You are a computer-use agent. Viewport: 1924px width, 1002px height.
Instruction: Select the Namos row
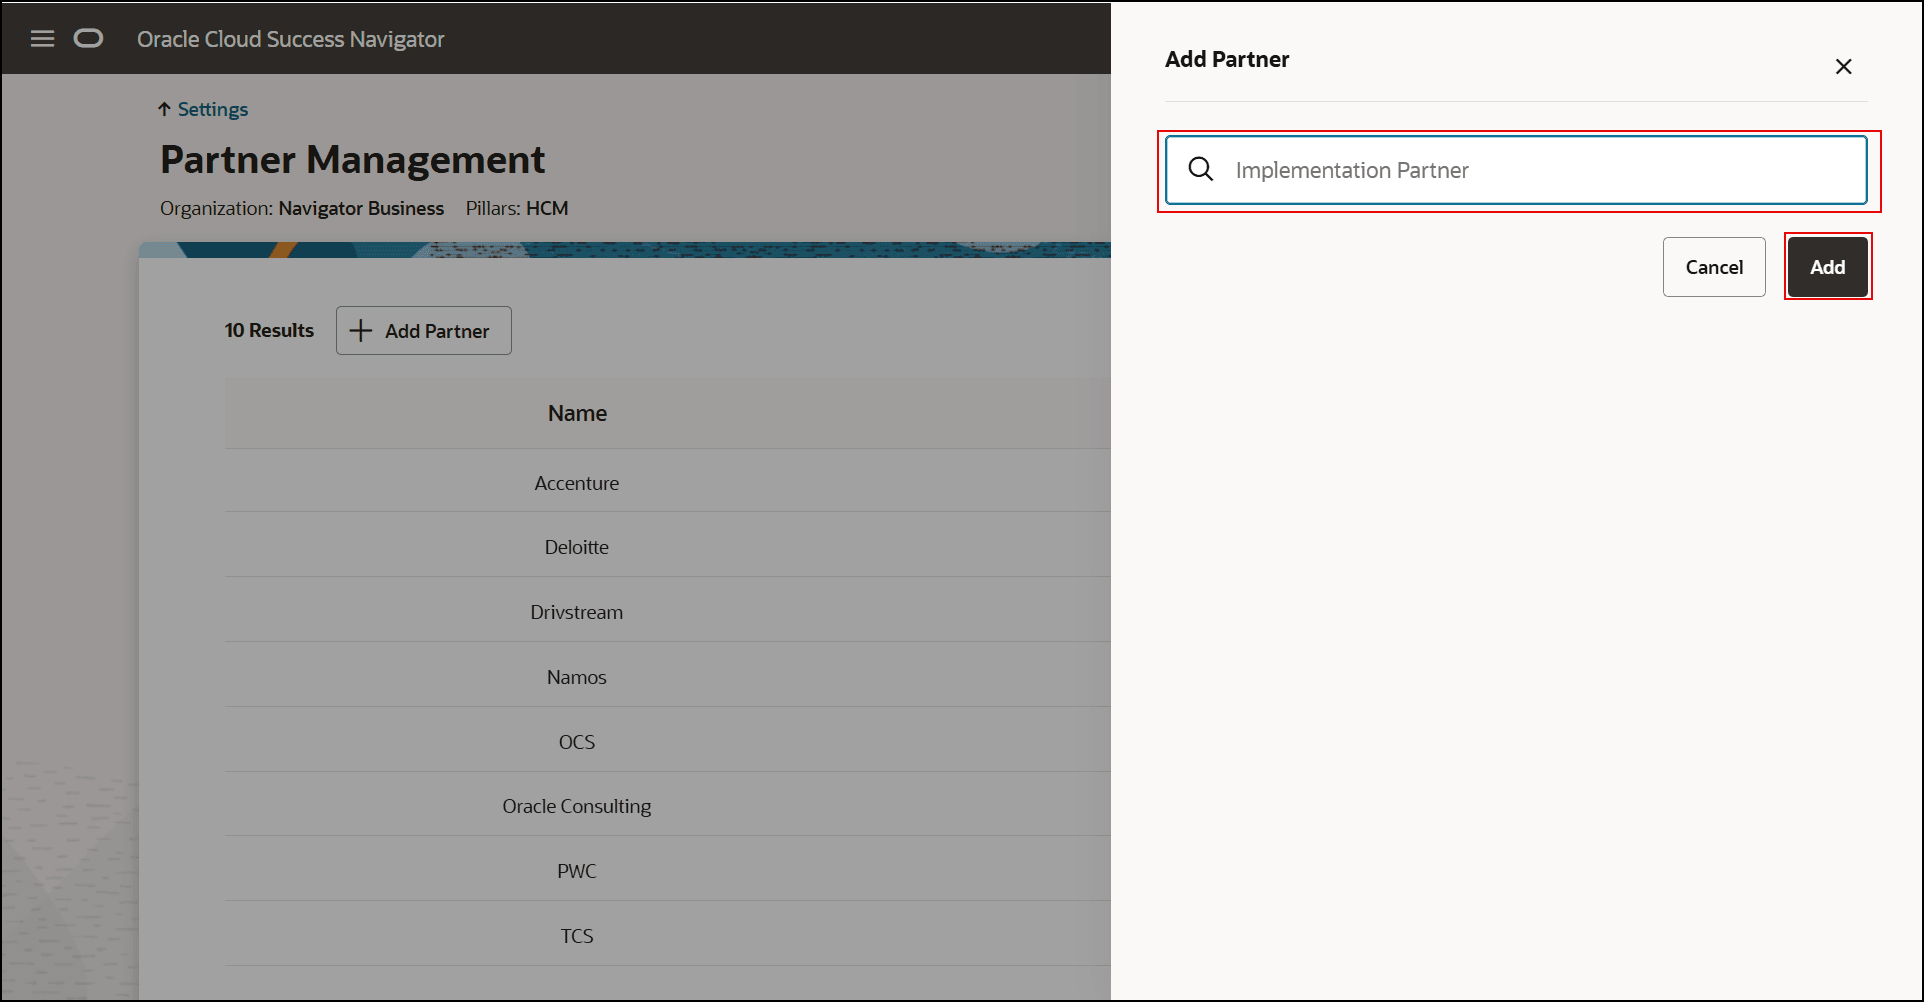pos(668,677)
